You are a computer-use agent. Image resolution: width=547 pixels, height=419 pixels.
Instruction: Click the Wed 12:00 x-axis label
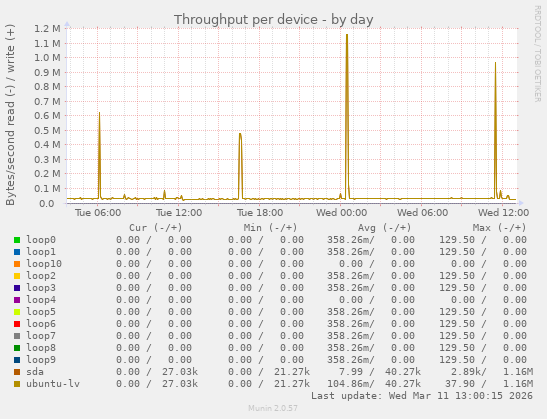tap(503, 212)
